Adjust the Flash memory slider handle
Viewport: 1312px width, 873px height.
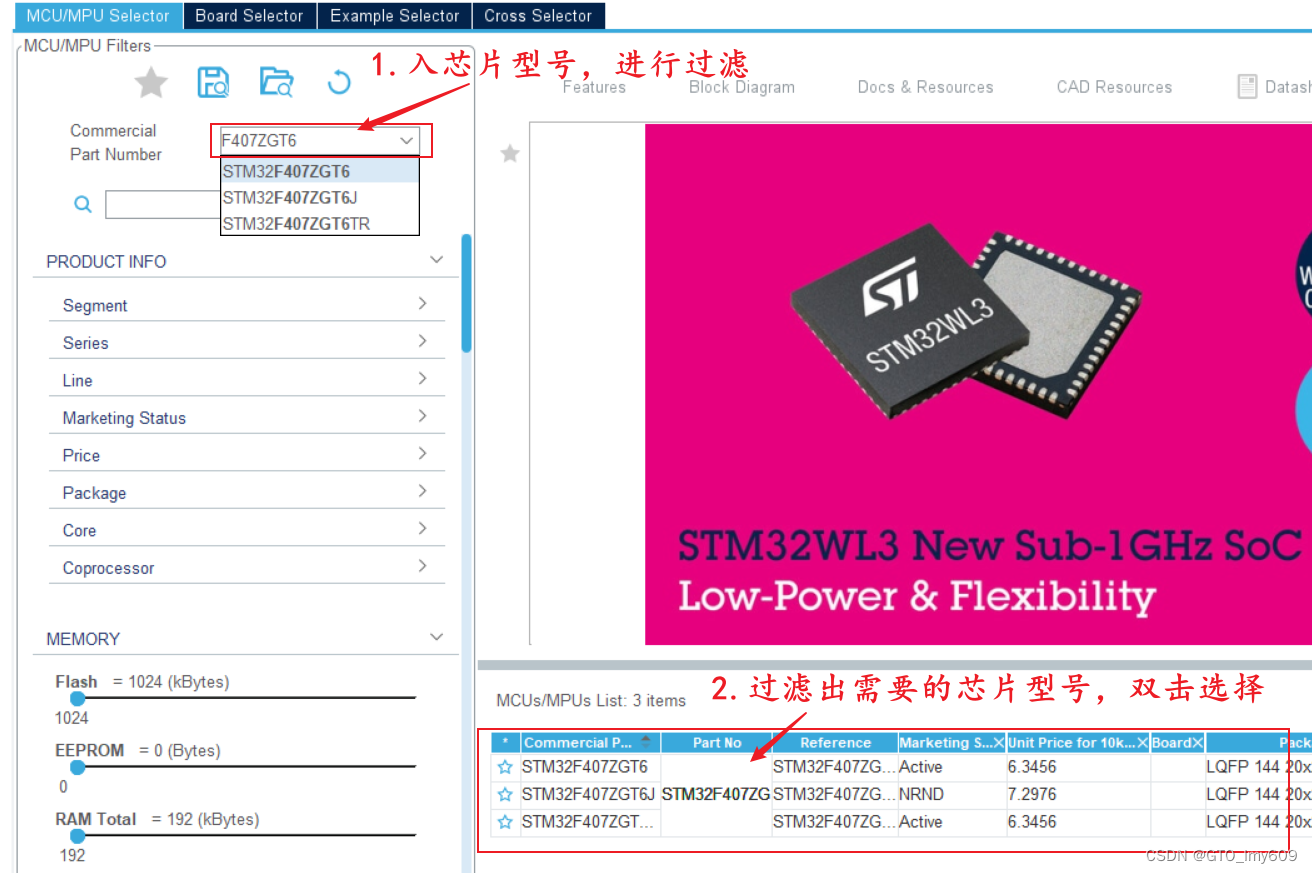pos(77,698)
